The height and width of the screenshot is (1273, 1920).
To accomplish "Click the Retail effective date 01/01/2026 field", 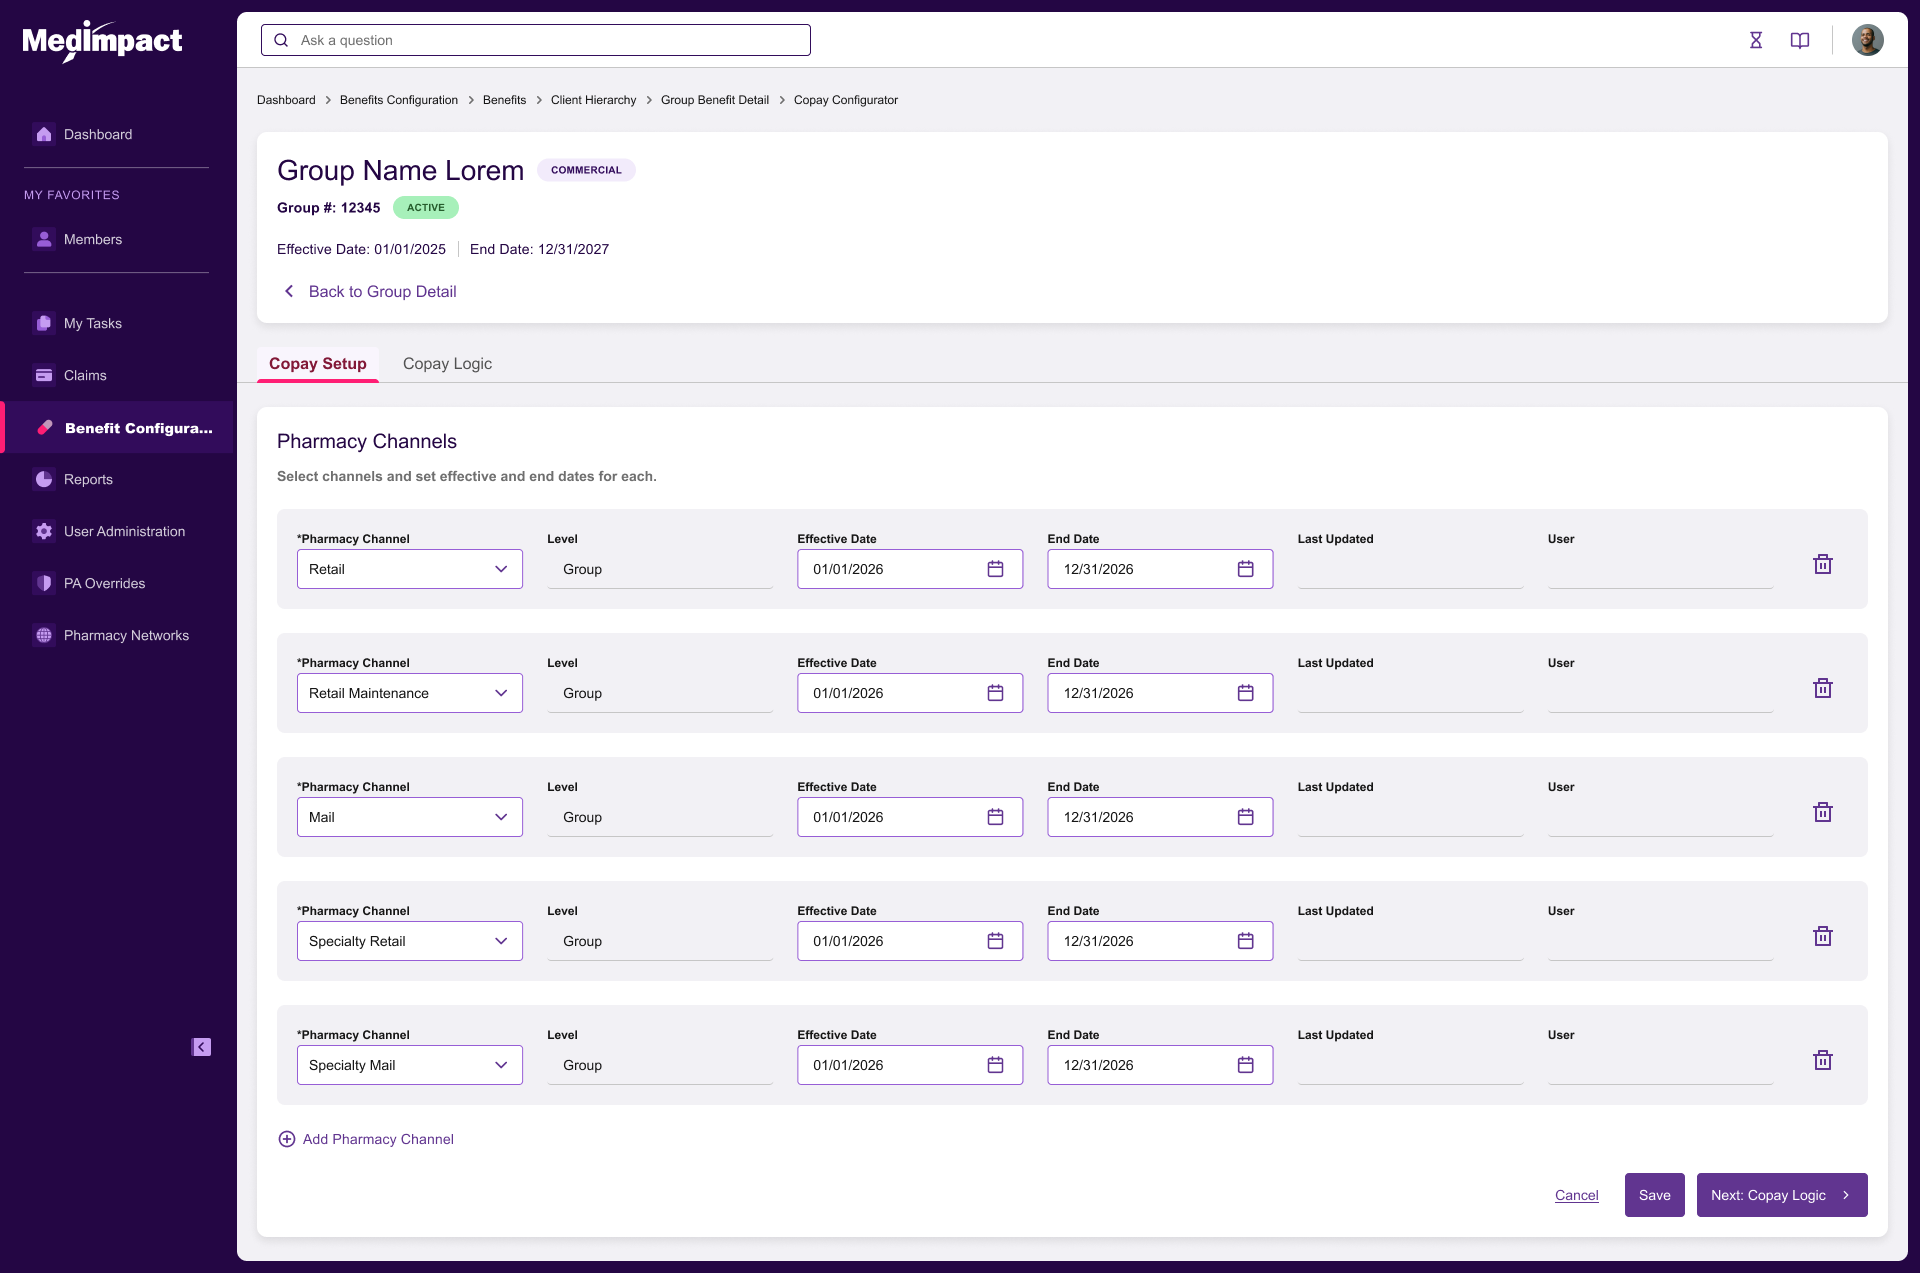I will tap(910, 569).
